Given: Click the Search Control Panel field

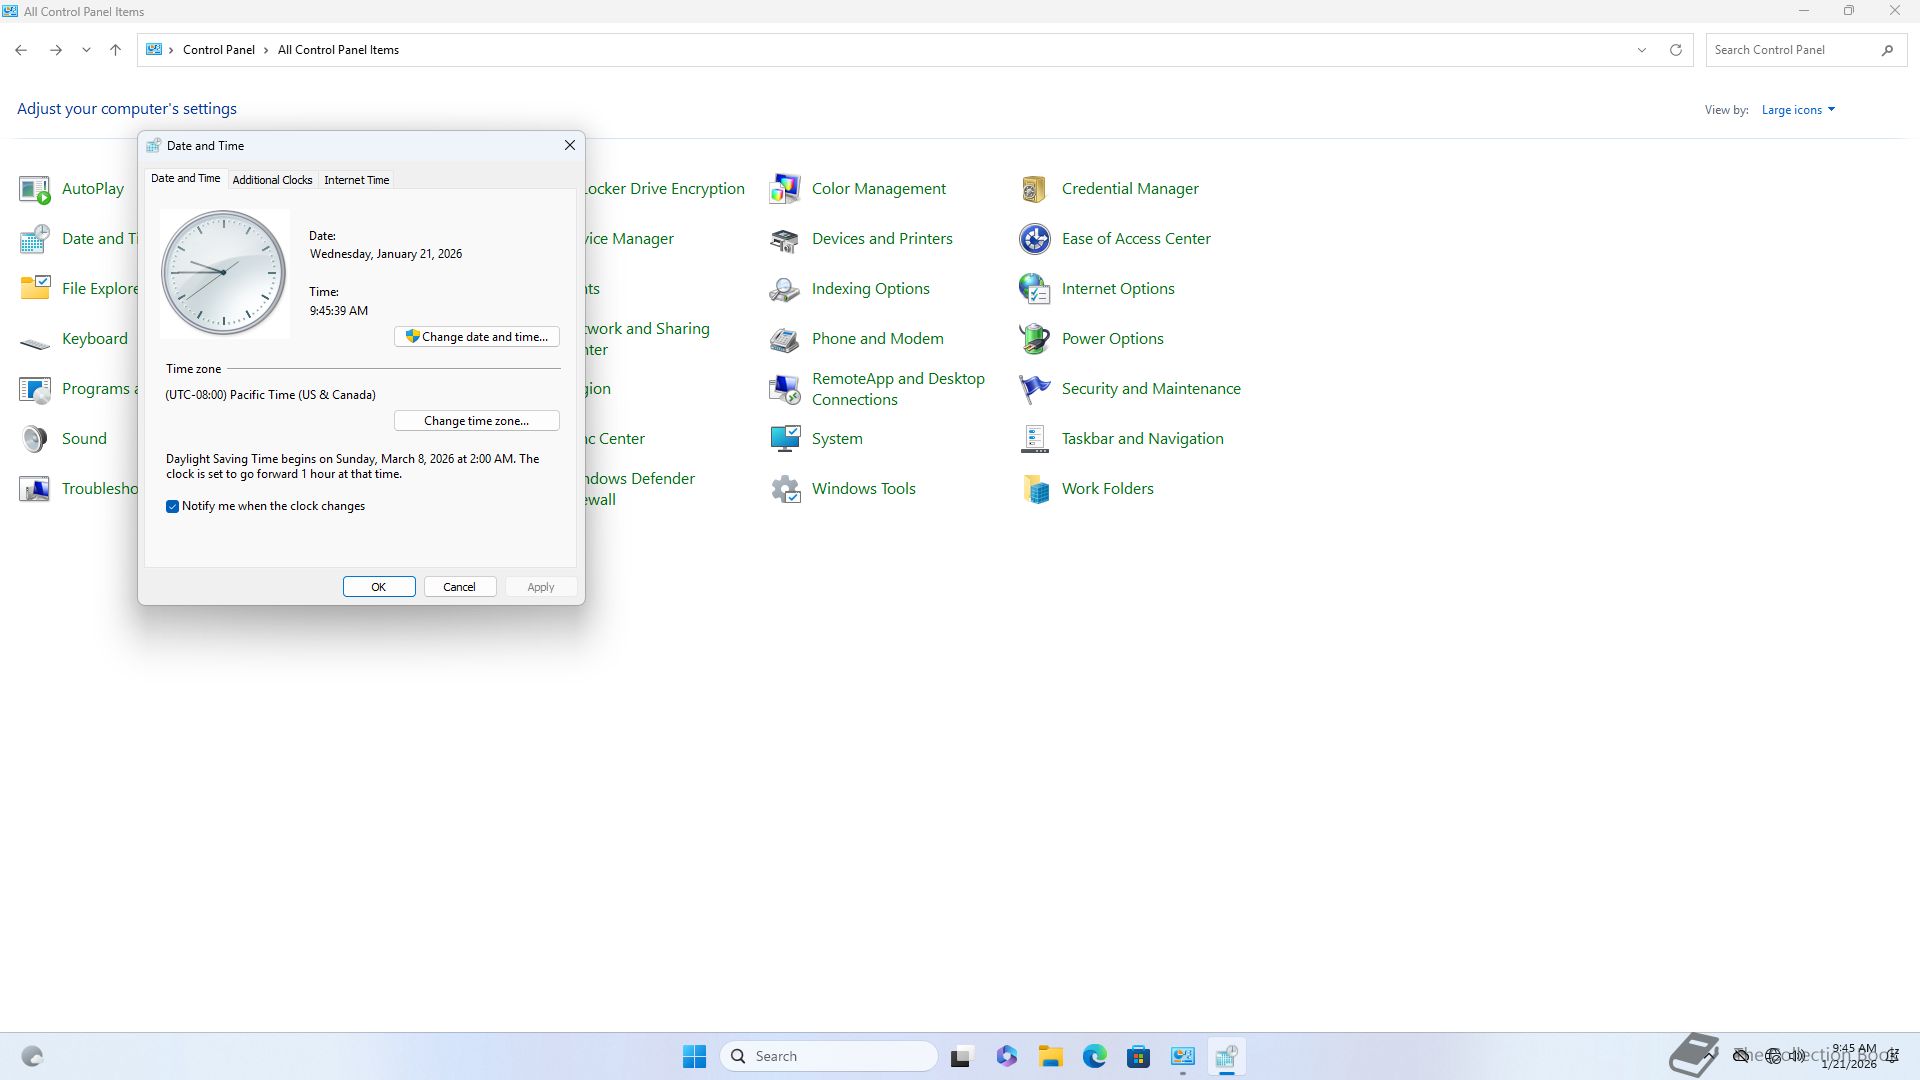Looking at the screenshot, I should 1790,50.
